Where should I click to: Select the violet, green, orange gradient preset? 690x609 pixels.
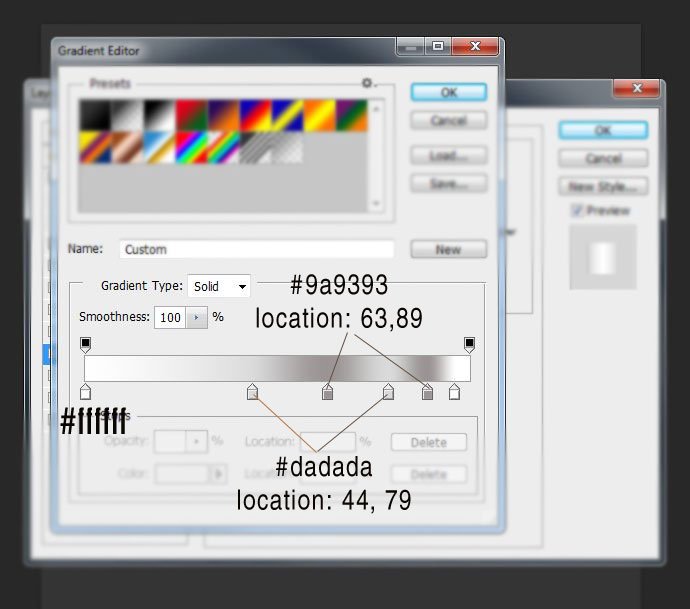coord(352,116)
